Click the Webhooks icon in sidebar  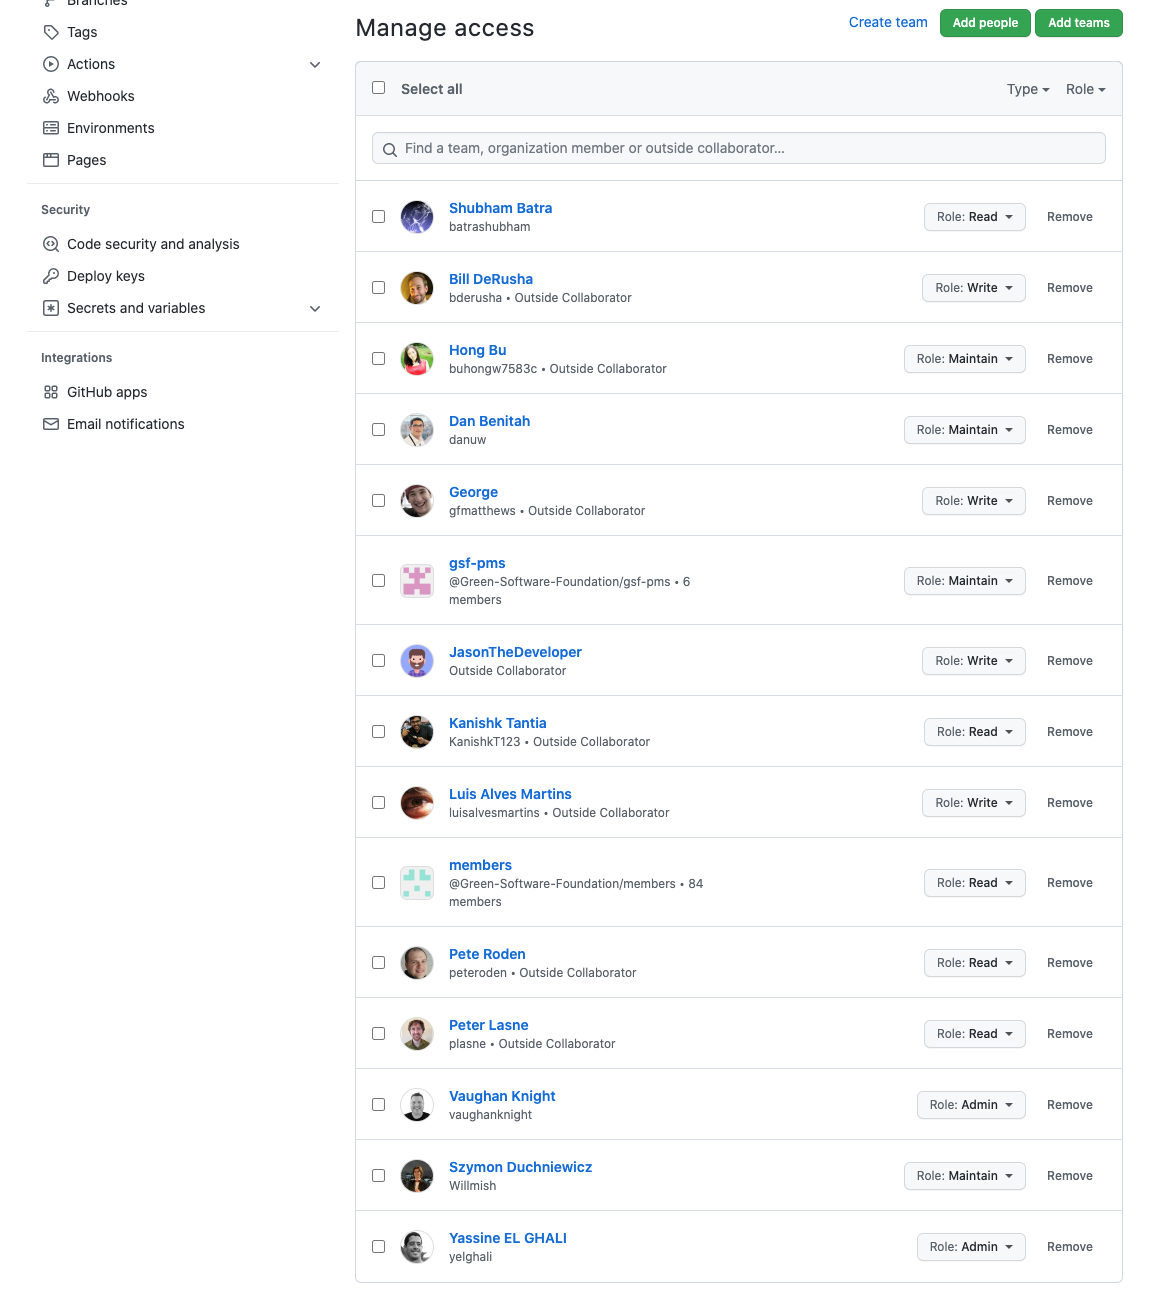click(51, 96)
